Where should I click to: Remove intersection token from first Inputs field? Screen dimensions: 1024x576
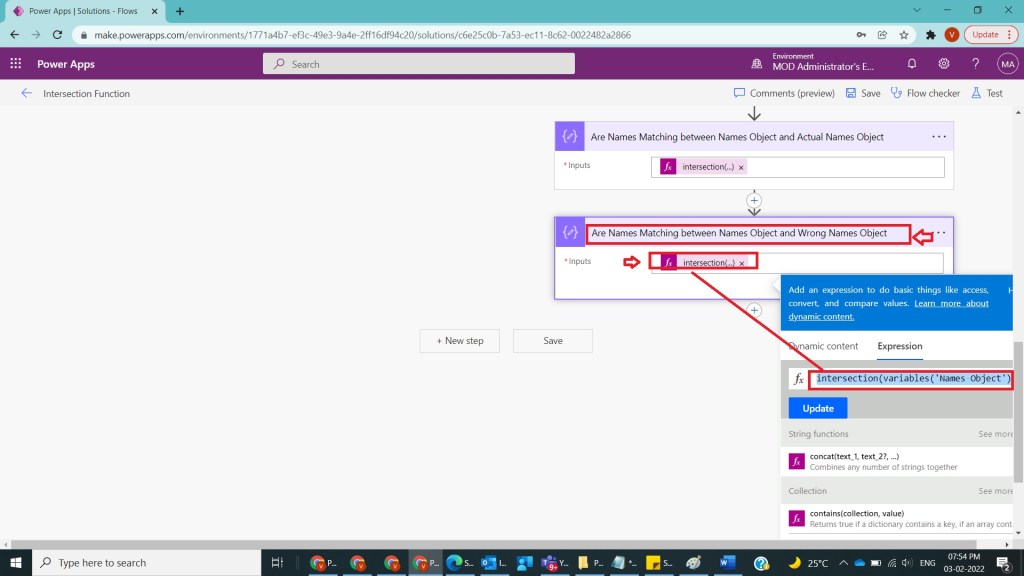point(741,167)
